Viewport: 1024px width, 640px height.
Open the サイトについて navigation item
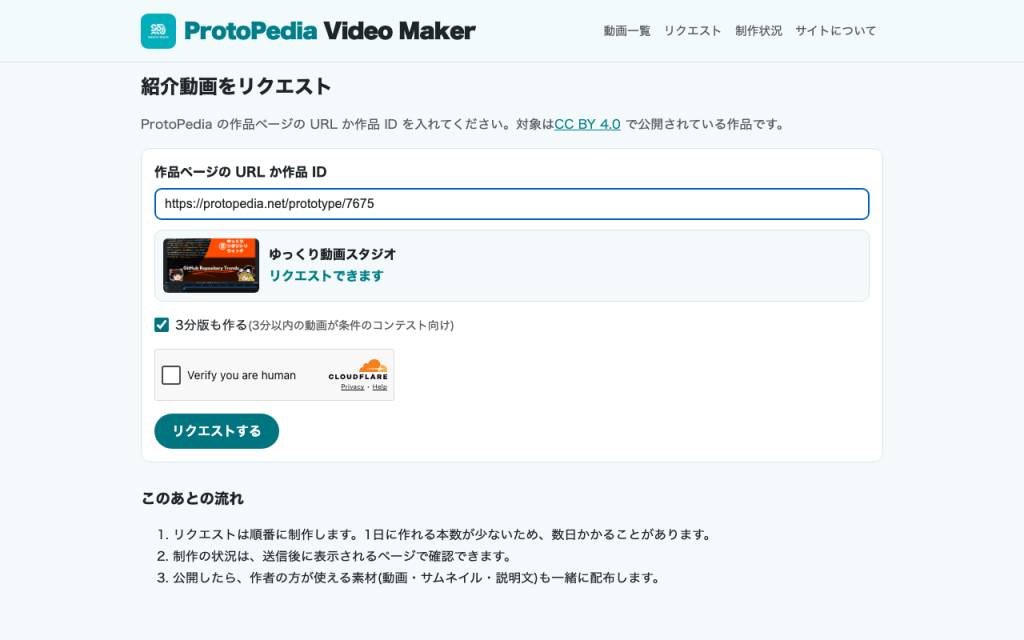click(x=836, y=31)
